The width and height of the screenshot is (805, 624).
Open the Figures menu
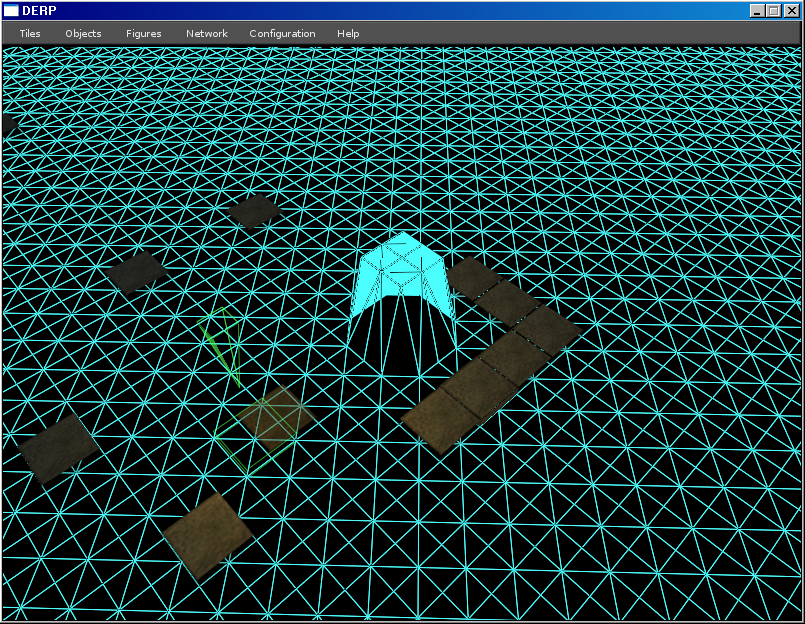click(x=144, y=33)
